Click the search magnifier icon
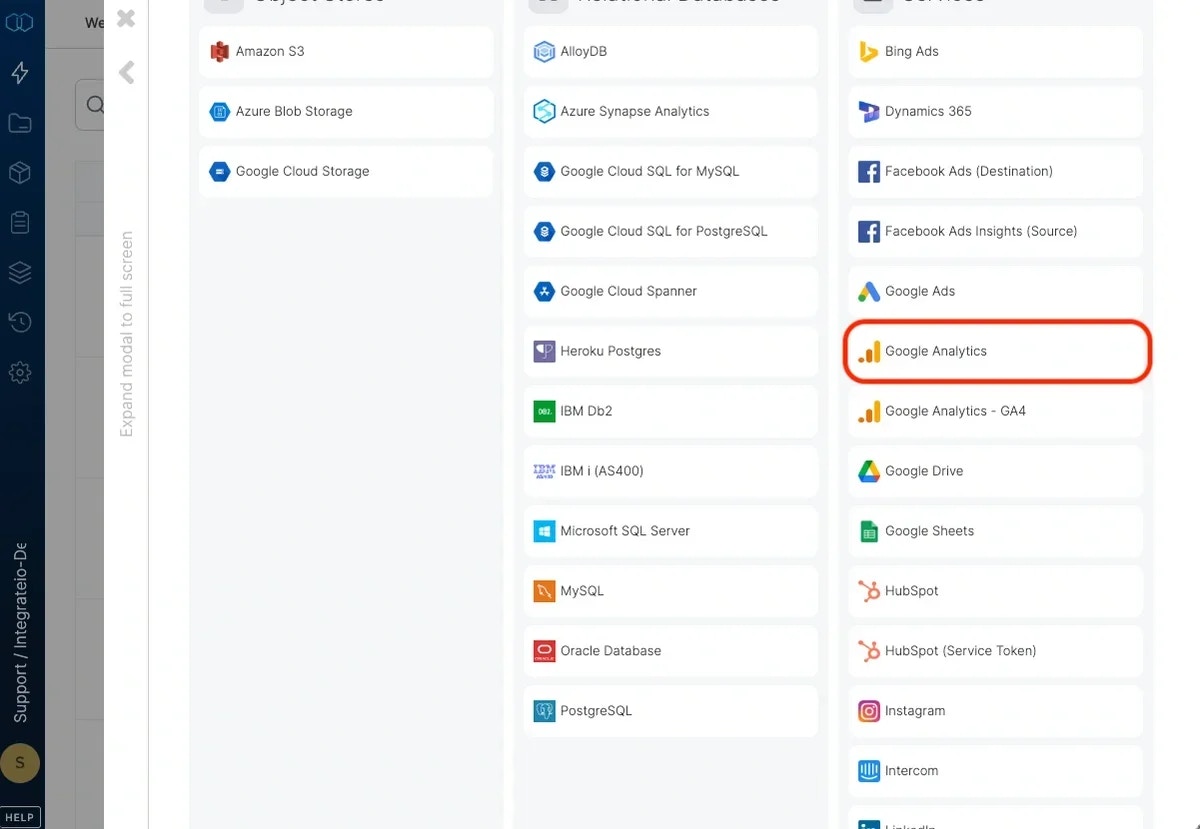Image resolution: width=1200 pixels, height=829 pixels. point(95,104)
